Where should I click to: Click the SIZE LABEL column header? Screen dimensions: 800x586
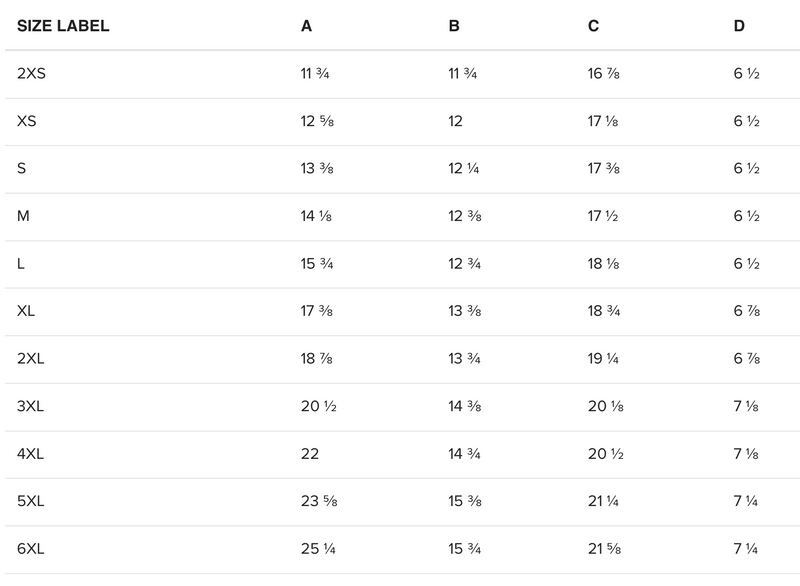coord(63,26)
